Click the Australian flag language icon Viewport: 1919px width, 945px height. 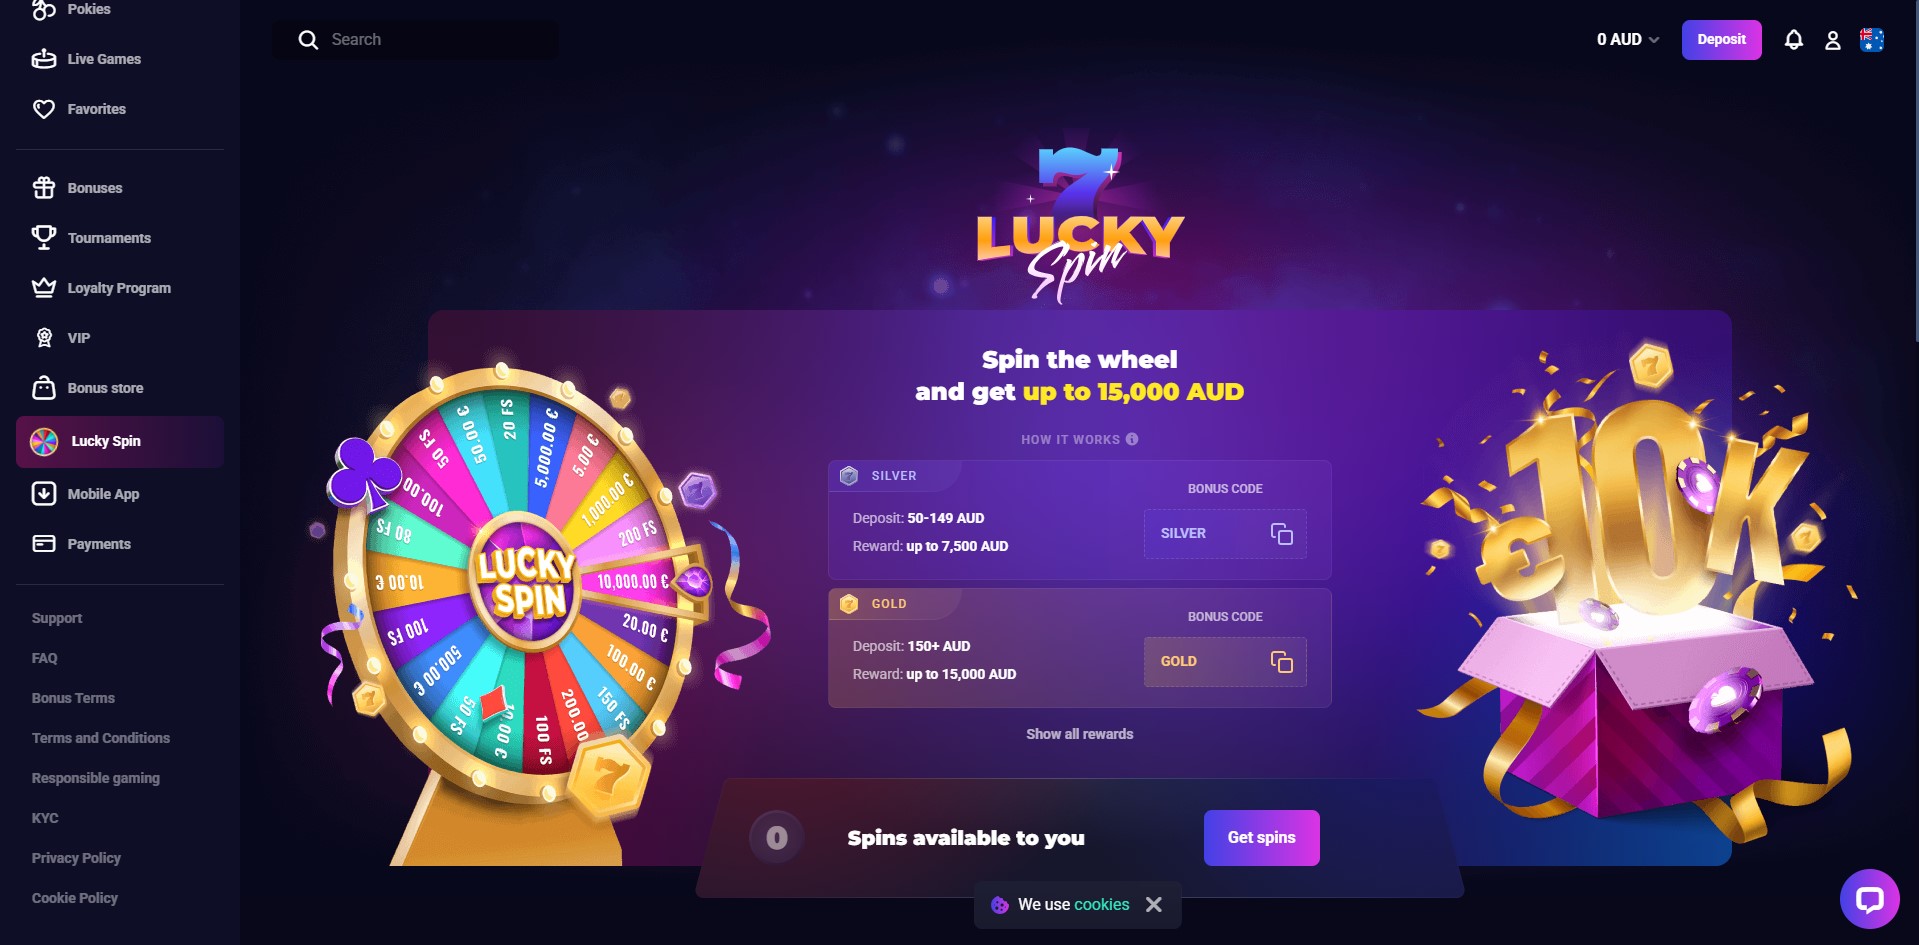click(1872, 40)
